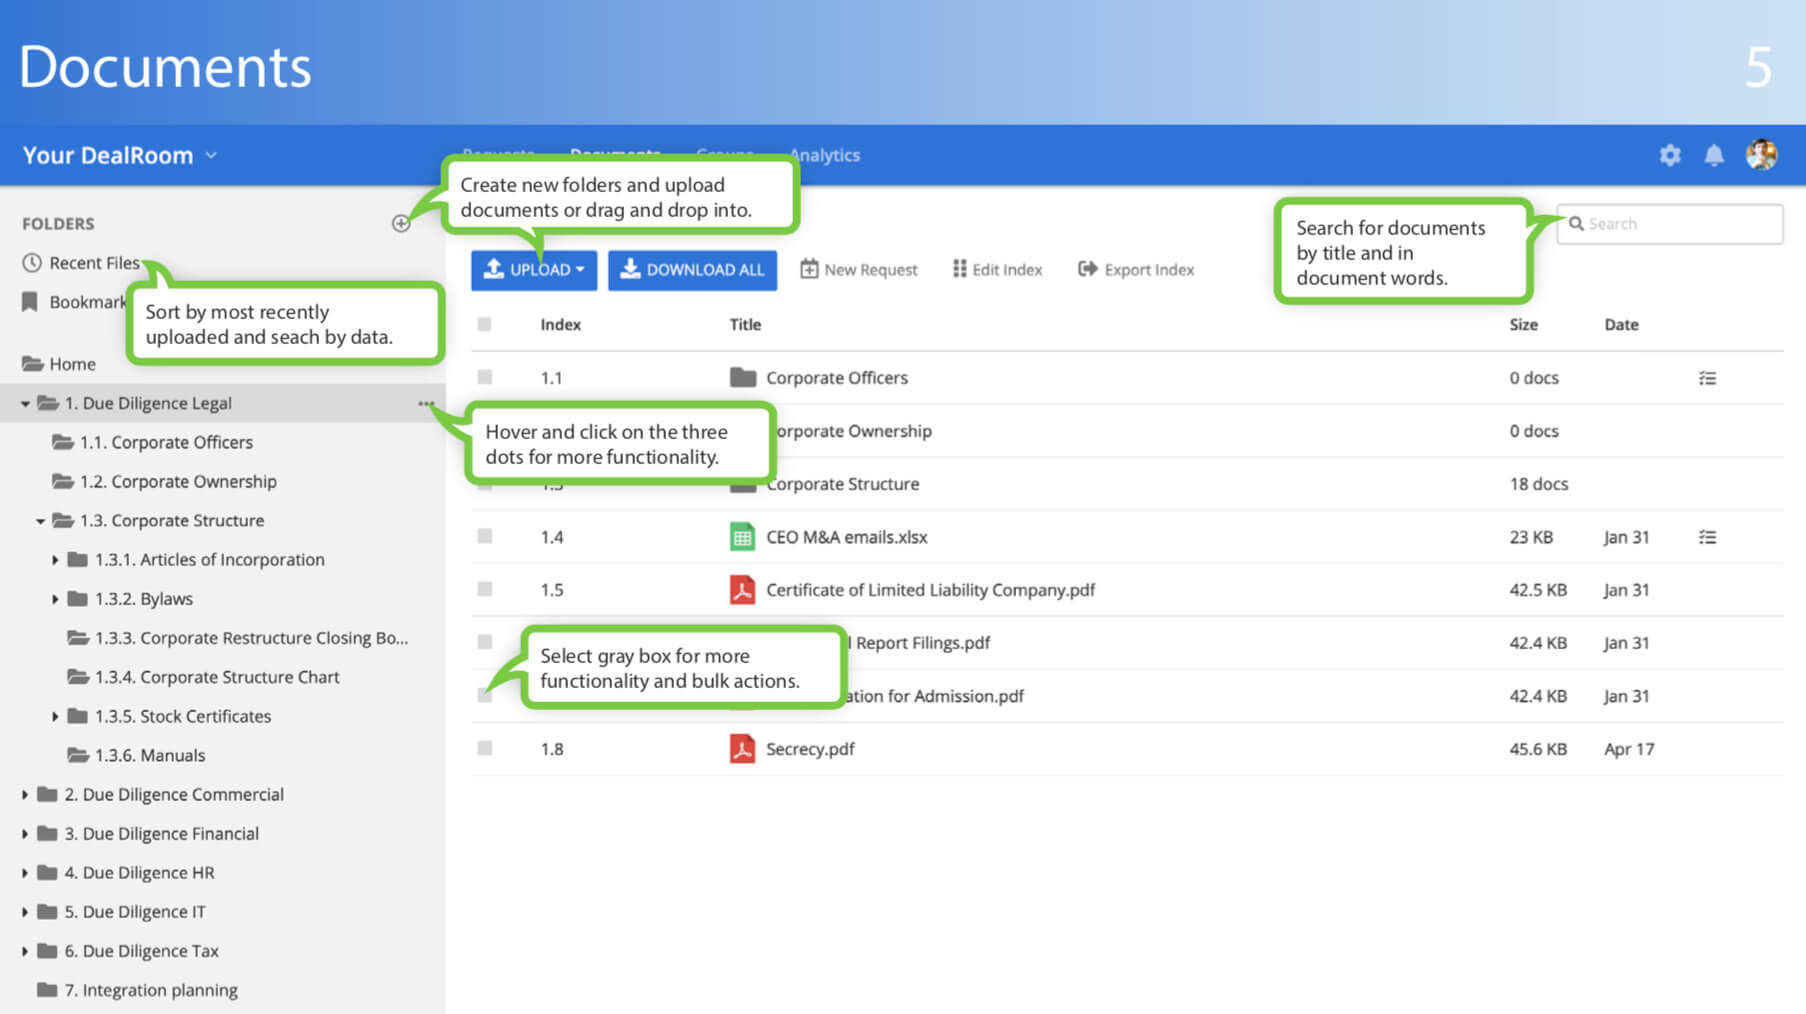Sort by the Size column header
The height and width of the screenshot is (1014, 1806).
tap(1523, 325)
